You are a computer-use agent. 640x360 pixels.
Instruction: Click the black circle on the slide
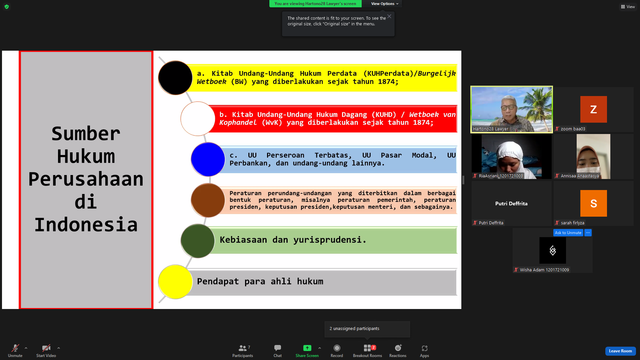click(175, 78)
